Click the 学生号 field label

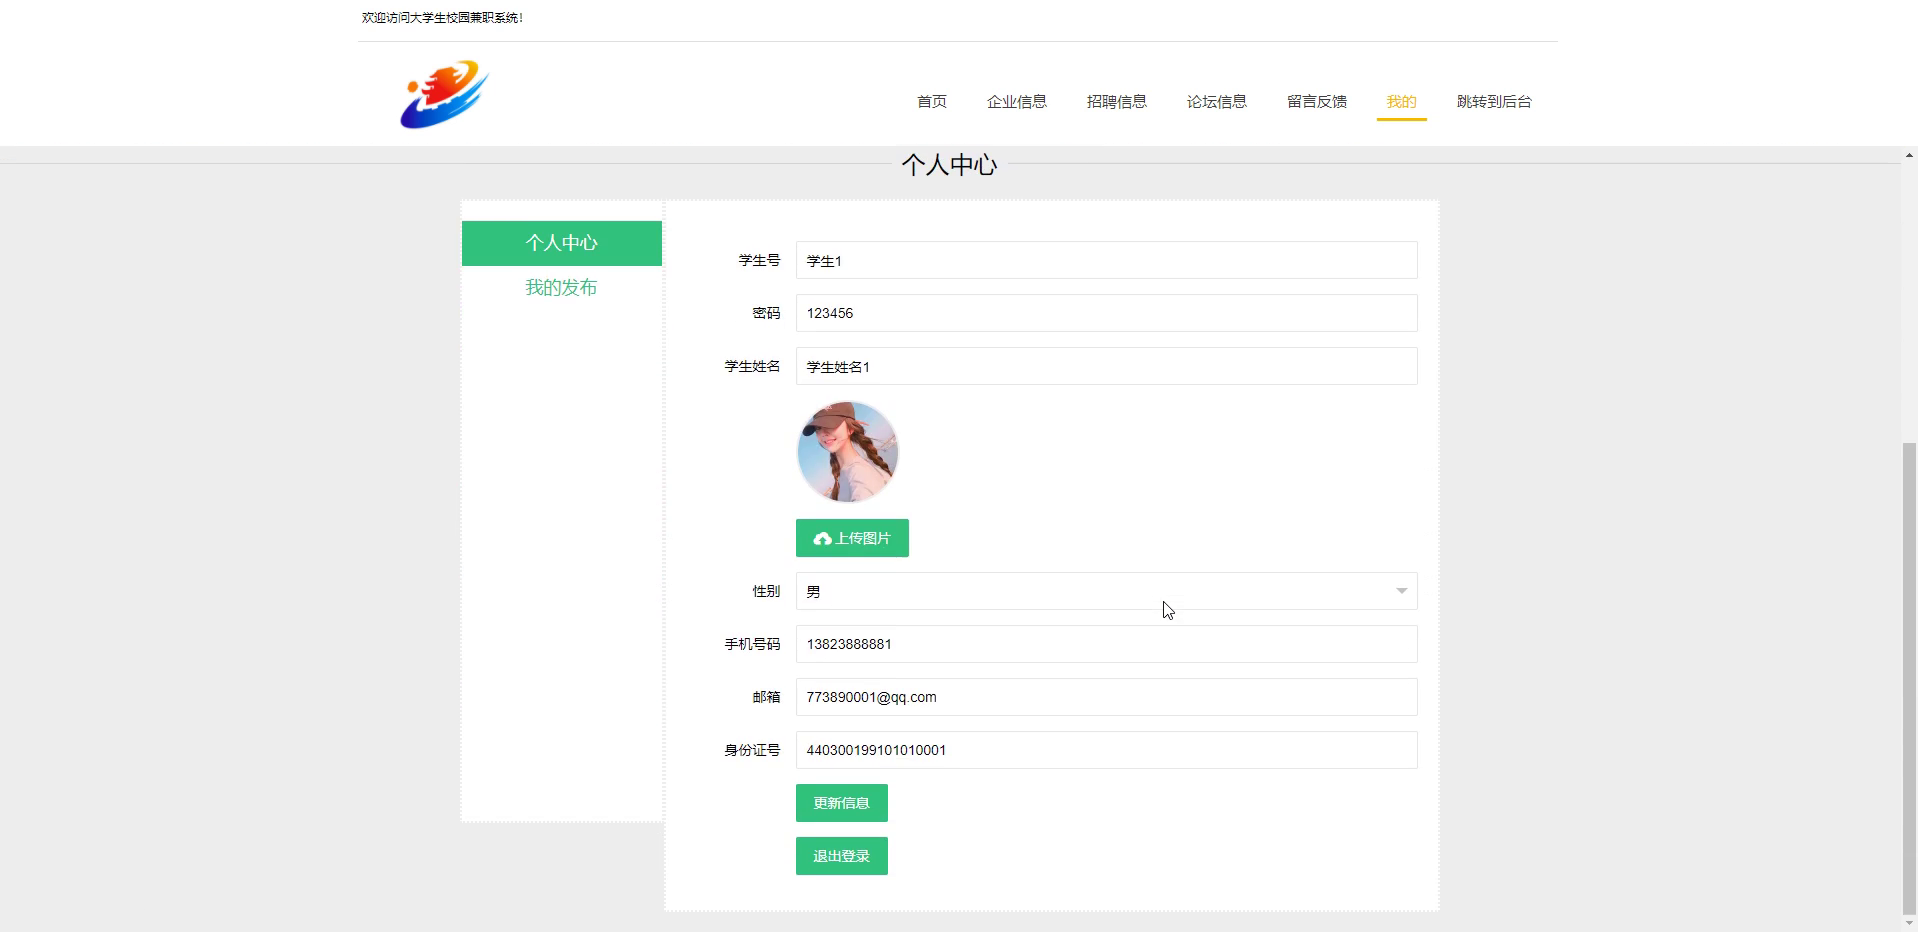(x=759, y=260)
